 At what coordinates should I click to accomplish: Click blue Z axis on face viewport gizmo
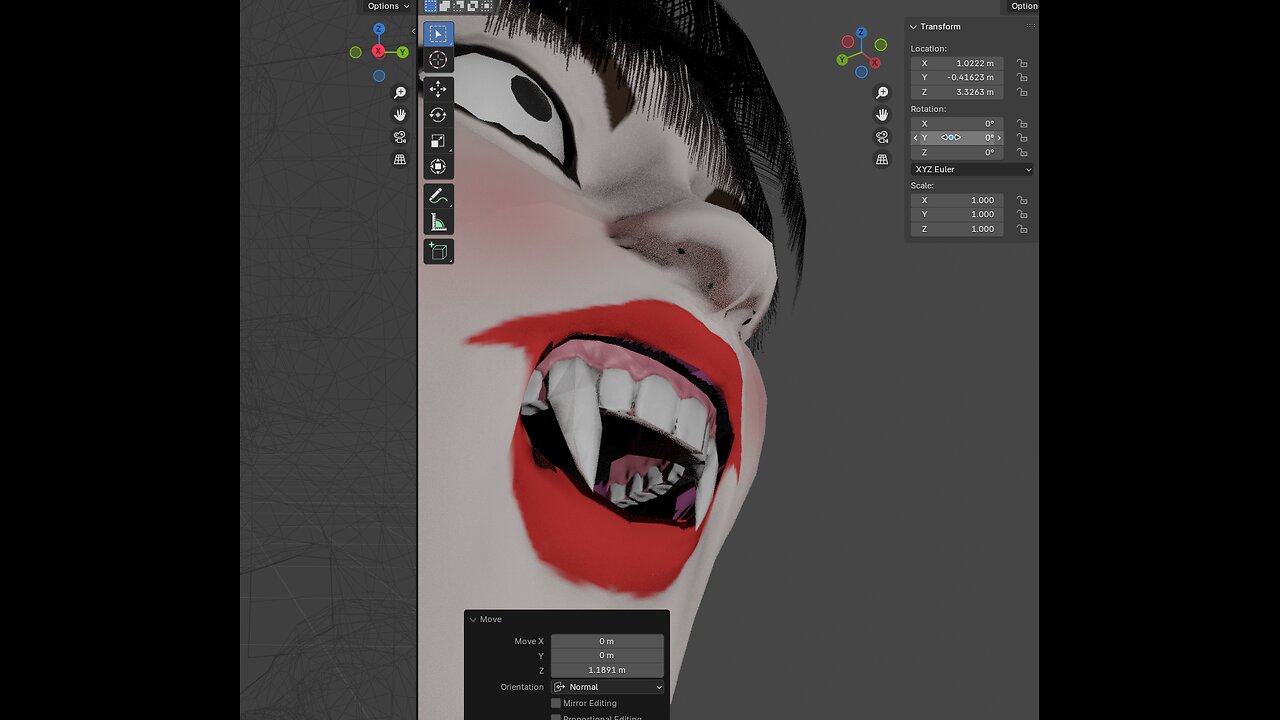point(861,33)
